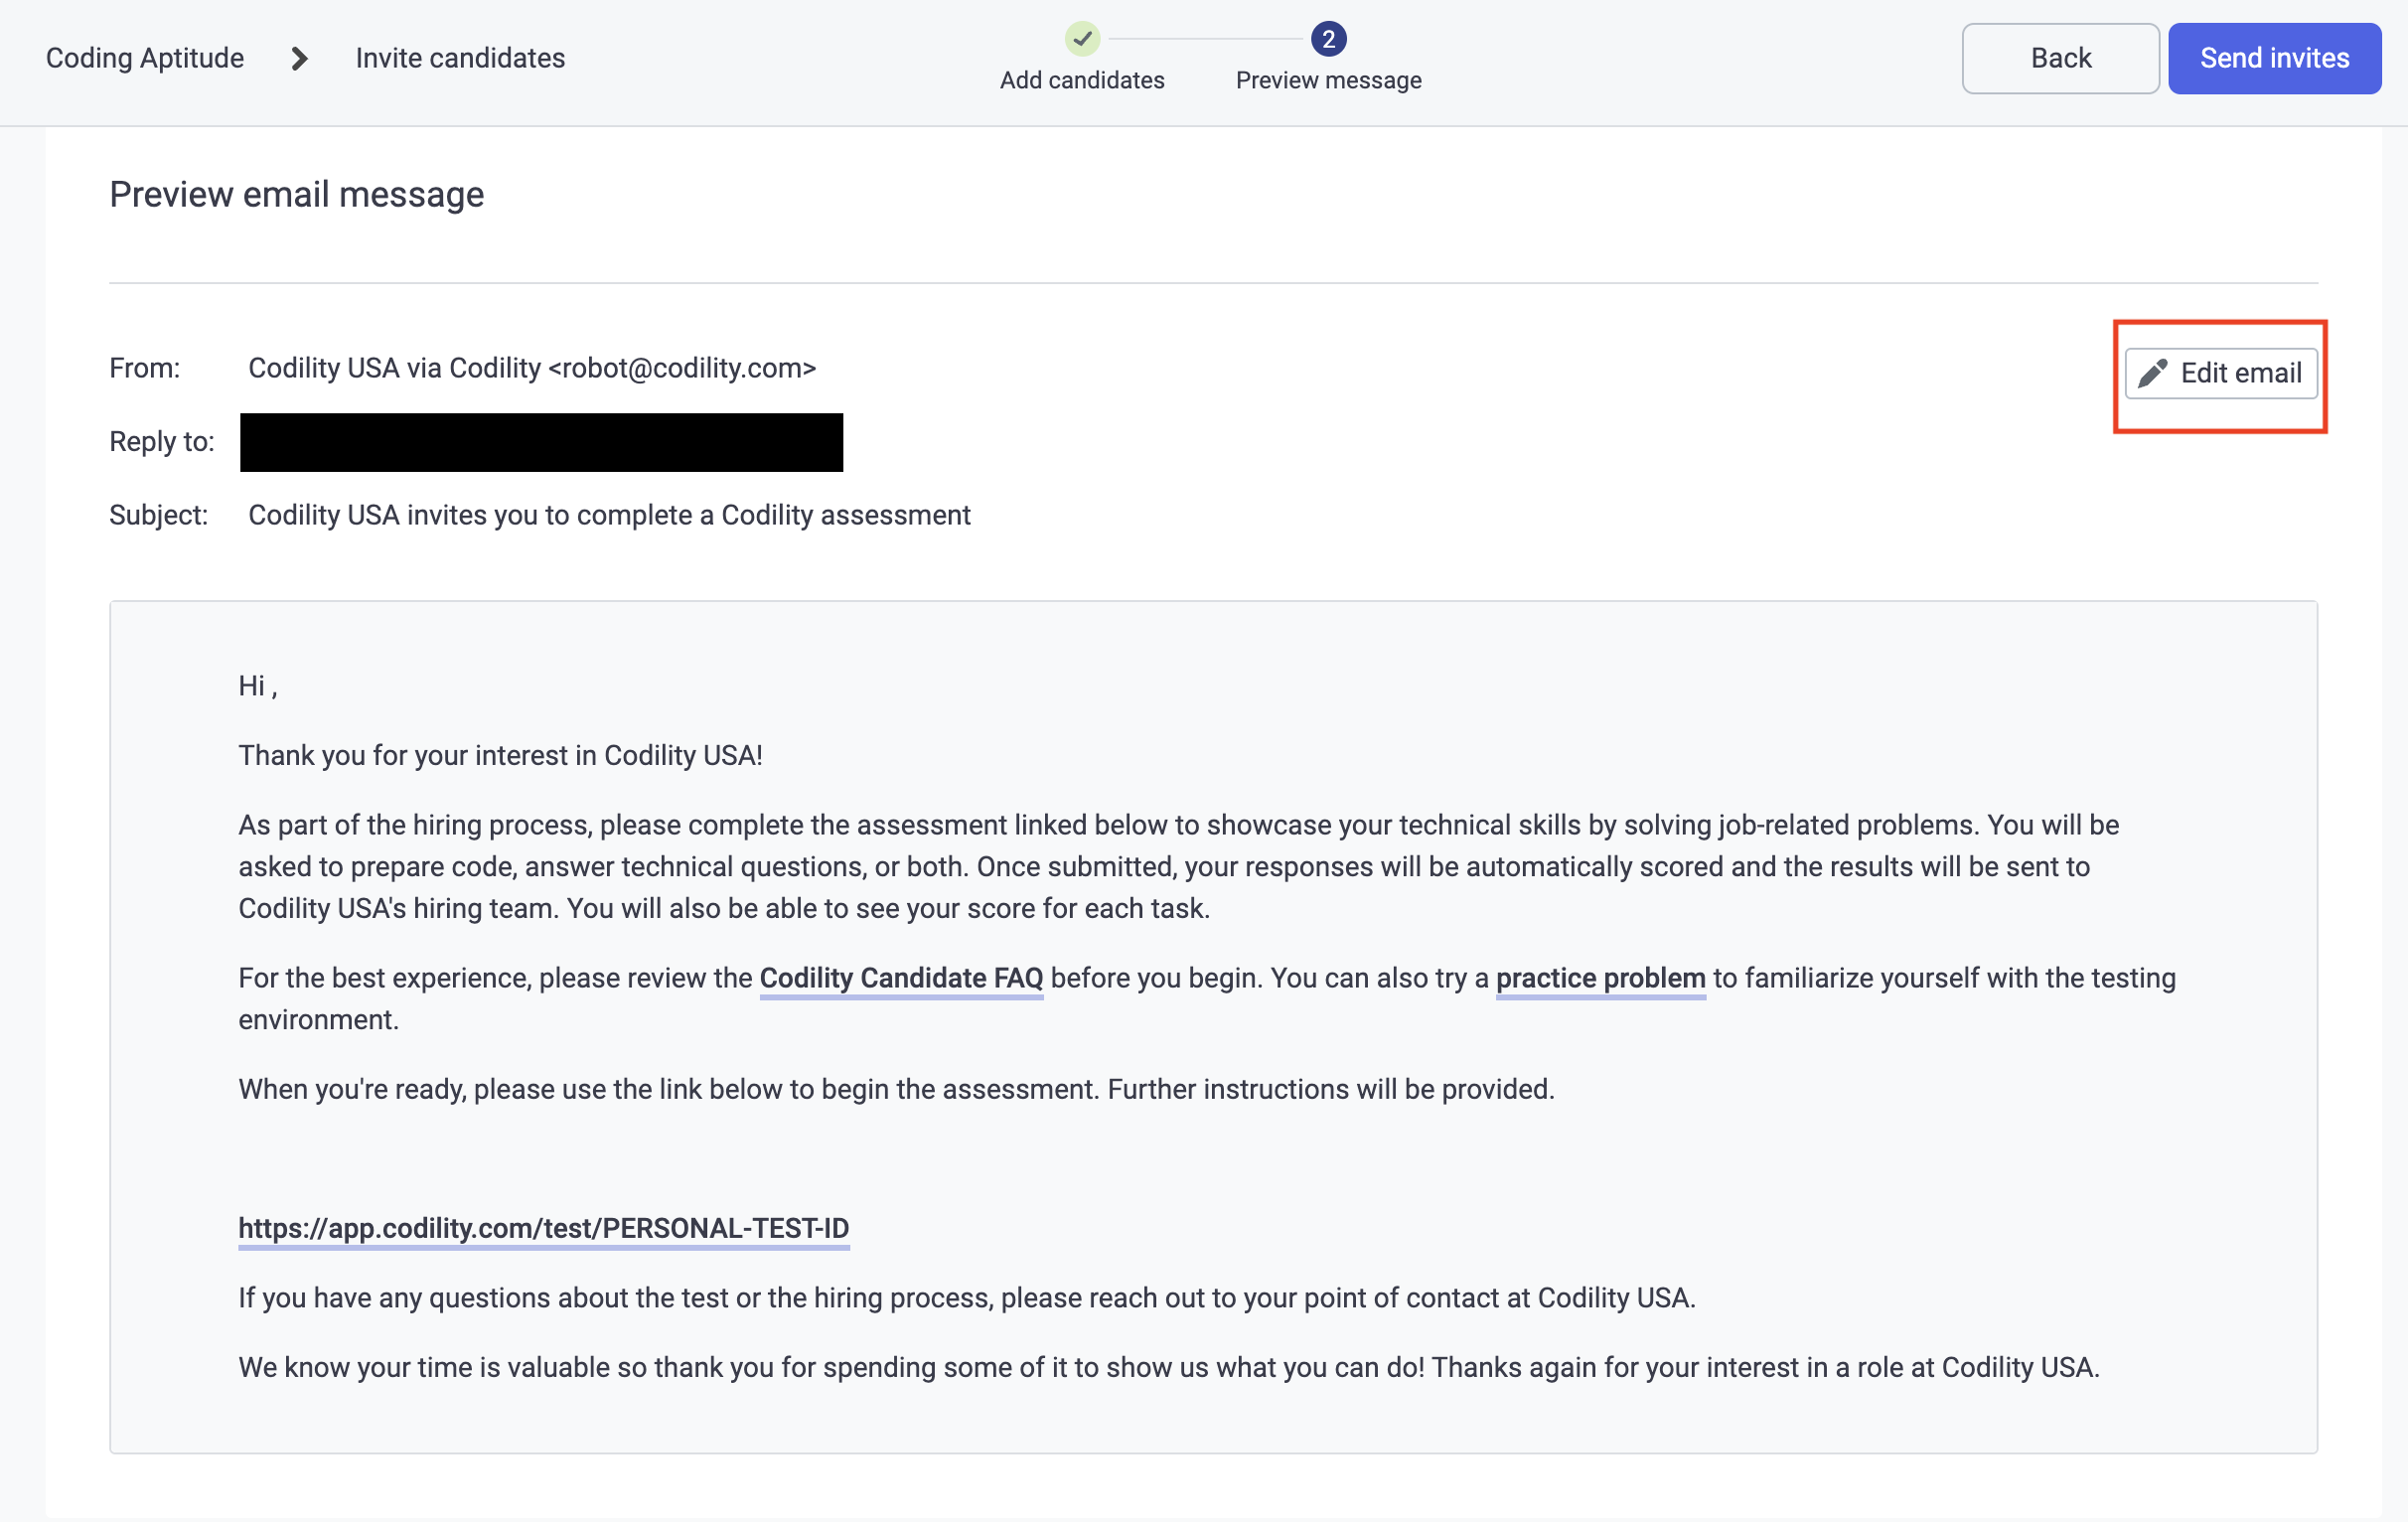Click the pencil icon beside Edit email

[2152, 373]
